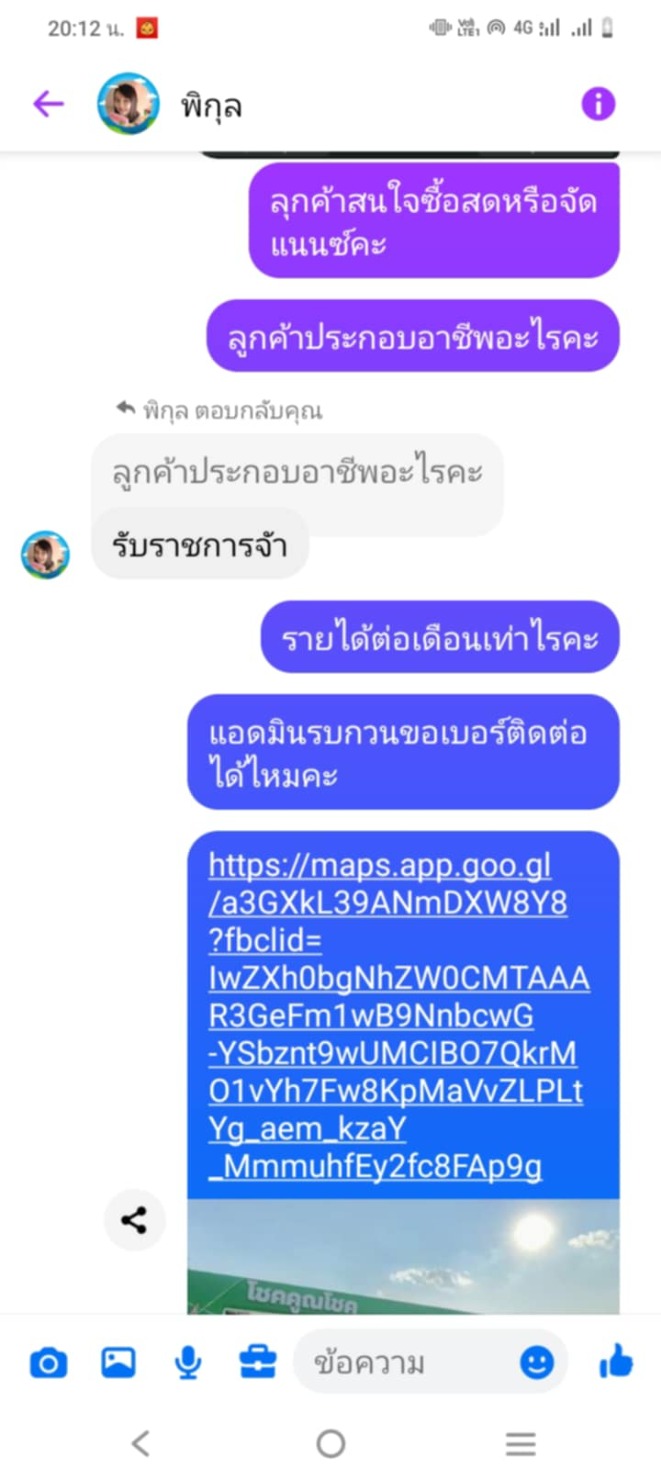The image size is (661, 1480).
Task: Open the emoji smiley picker
Action: coord(537,1362)
